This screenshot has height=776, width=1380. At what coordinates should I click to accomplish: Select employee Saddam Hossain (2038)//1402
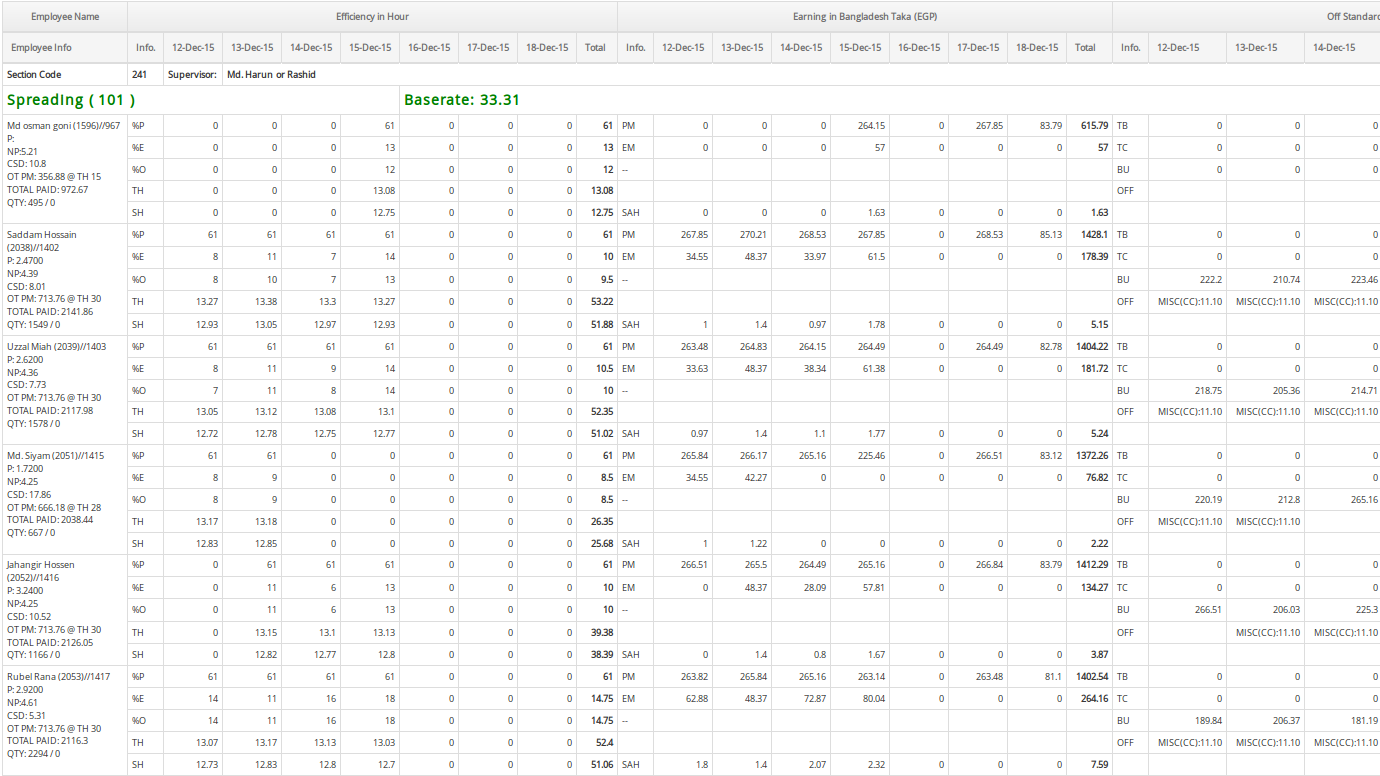[41, 240]
